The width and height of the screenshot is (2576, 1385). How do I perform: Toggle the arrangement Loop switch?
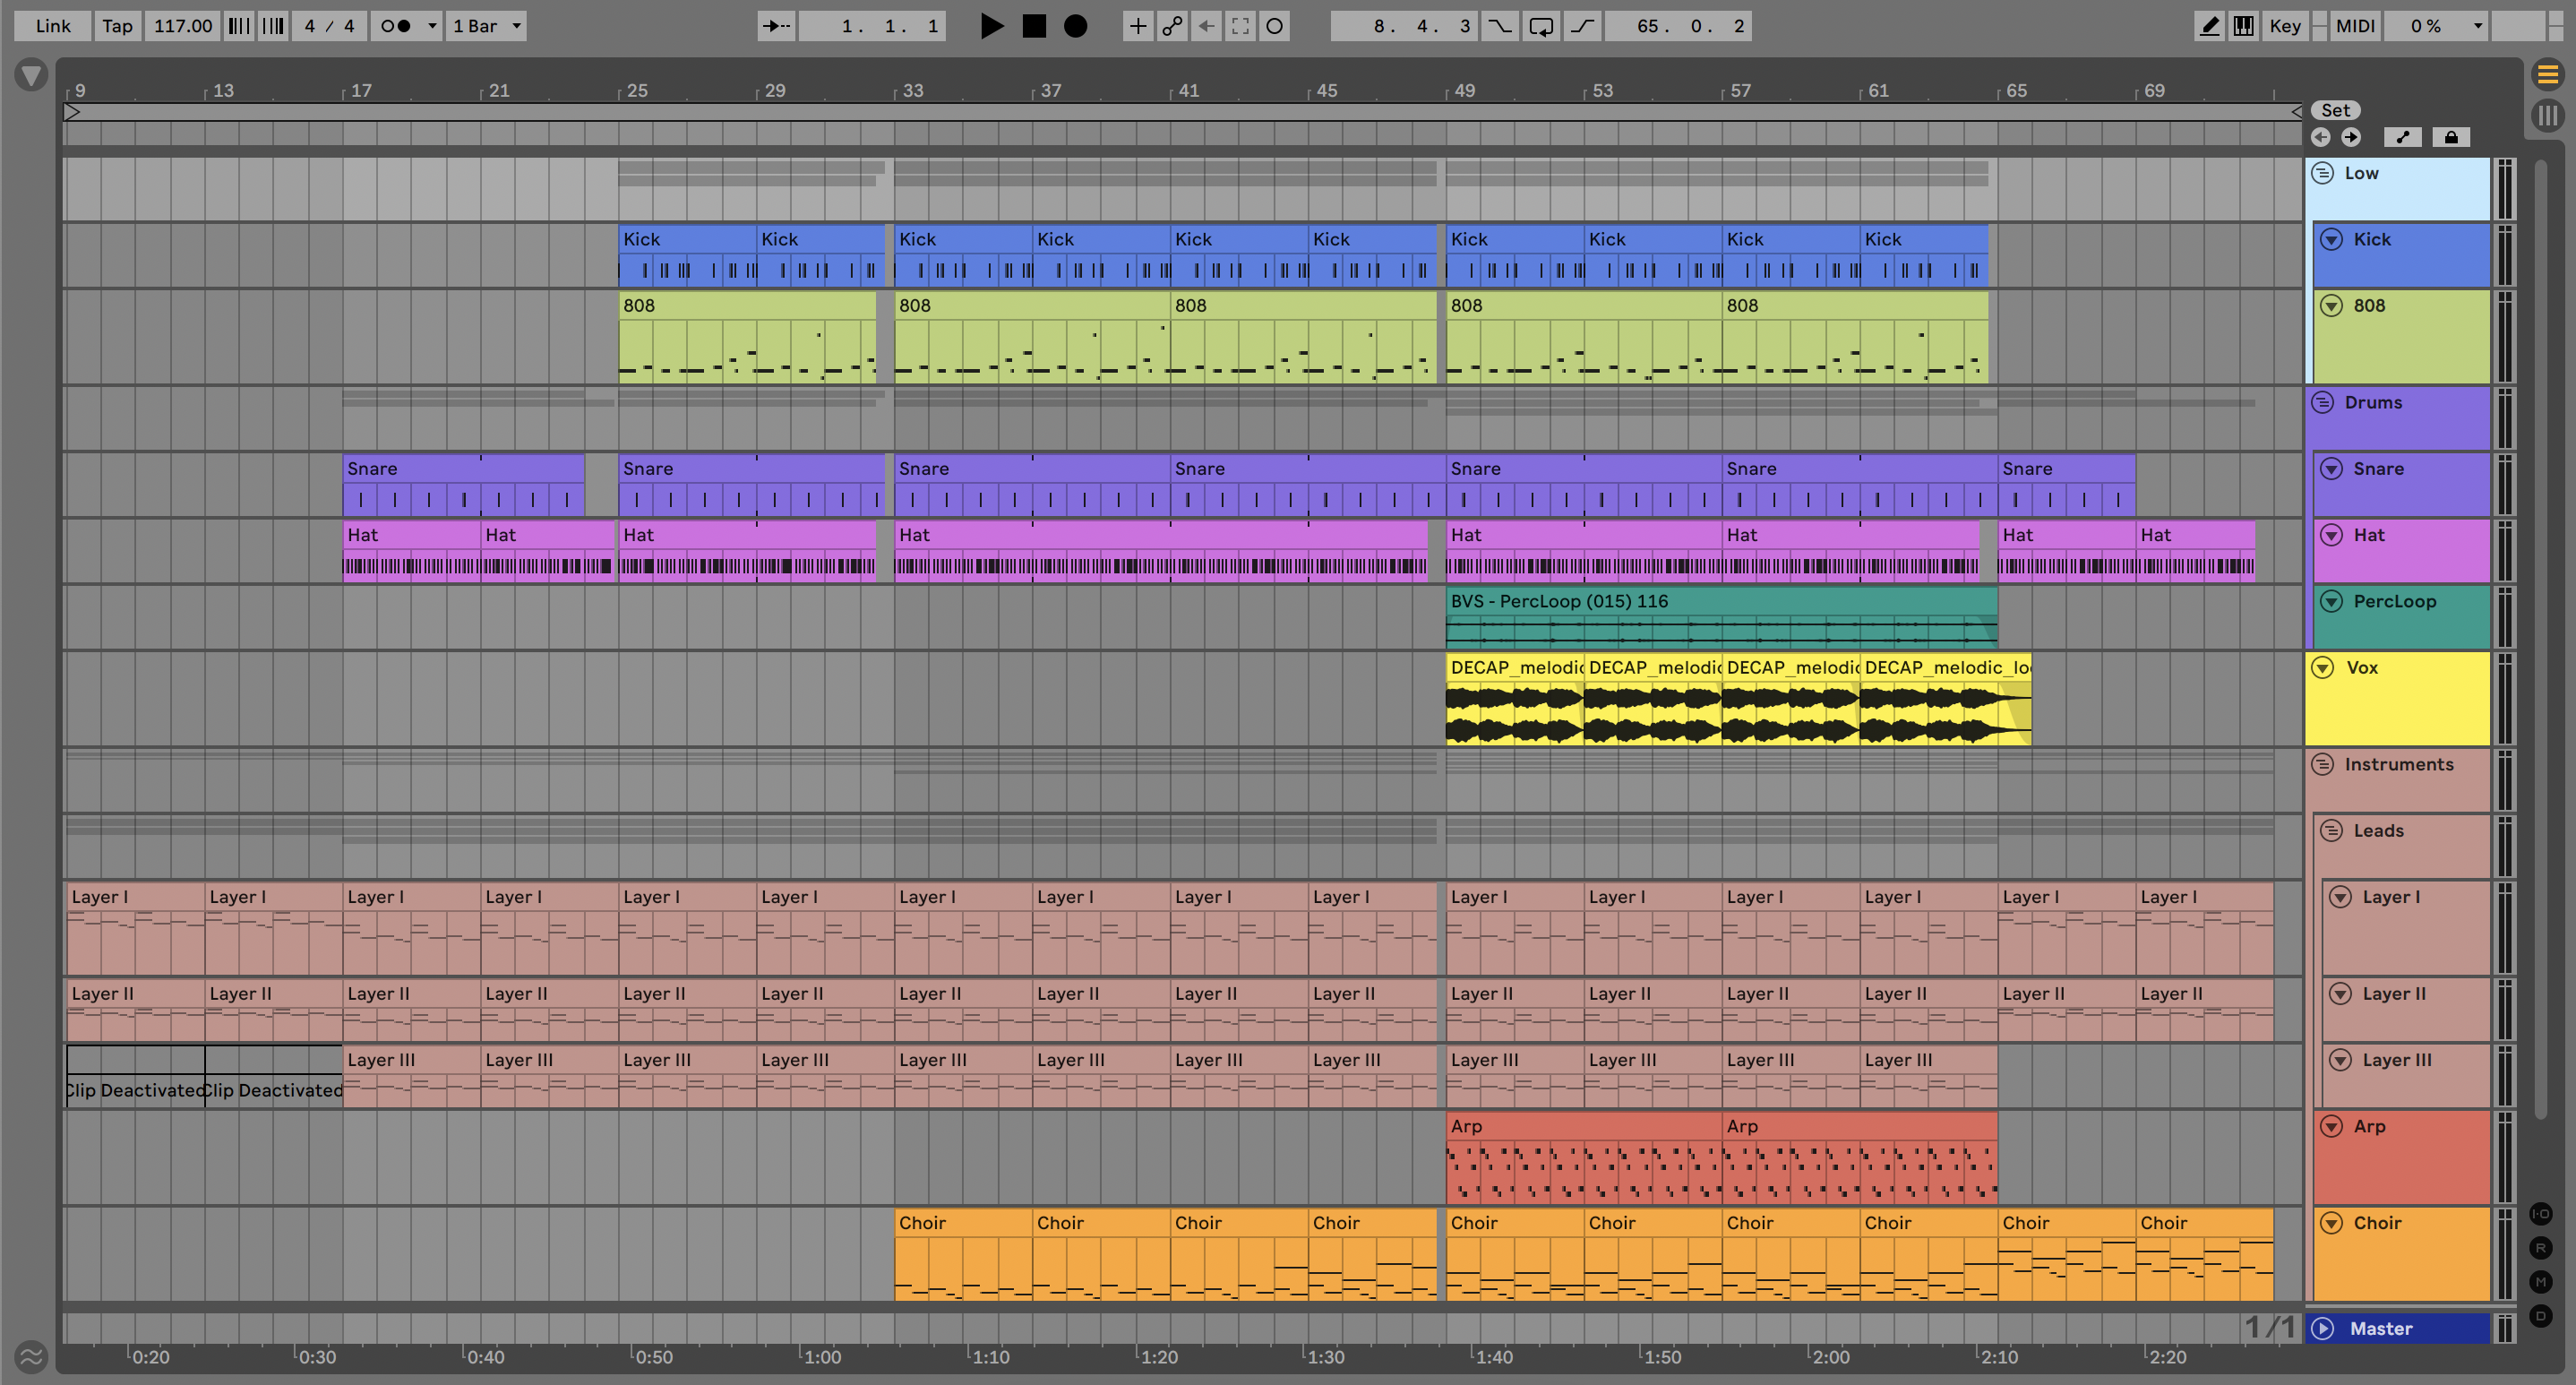(1541, 26)
